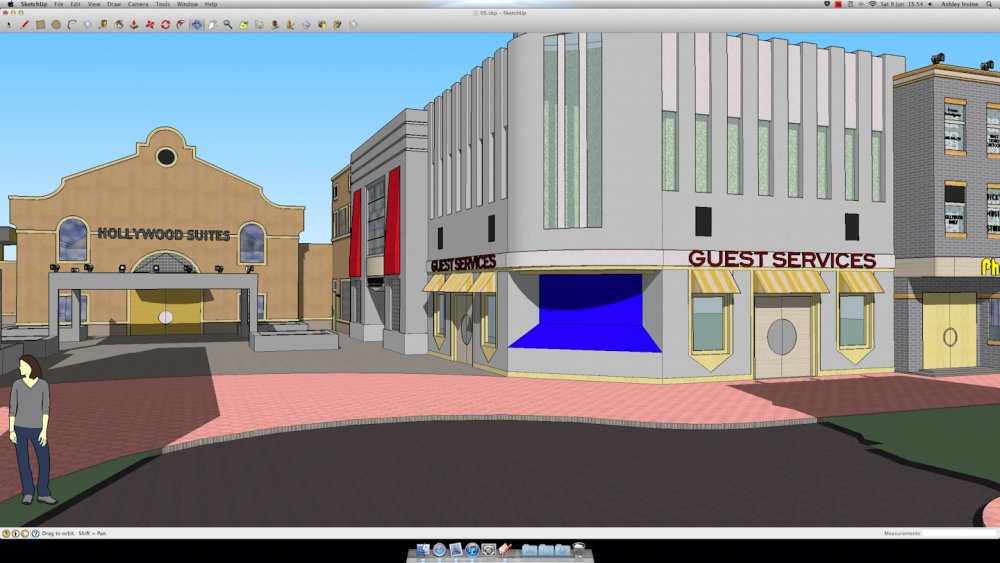Open the Tools menu
Image resolution: width=1000 pixels, height=563 pixels.
[x=163, y=4]
